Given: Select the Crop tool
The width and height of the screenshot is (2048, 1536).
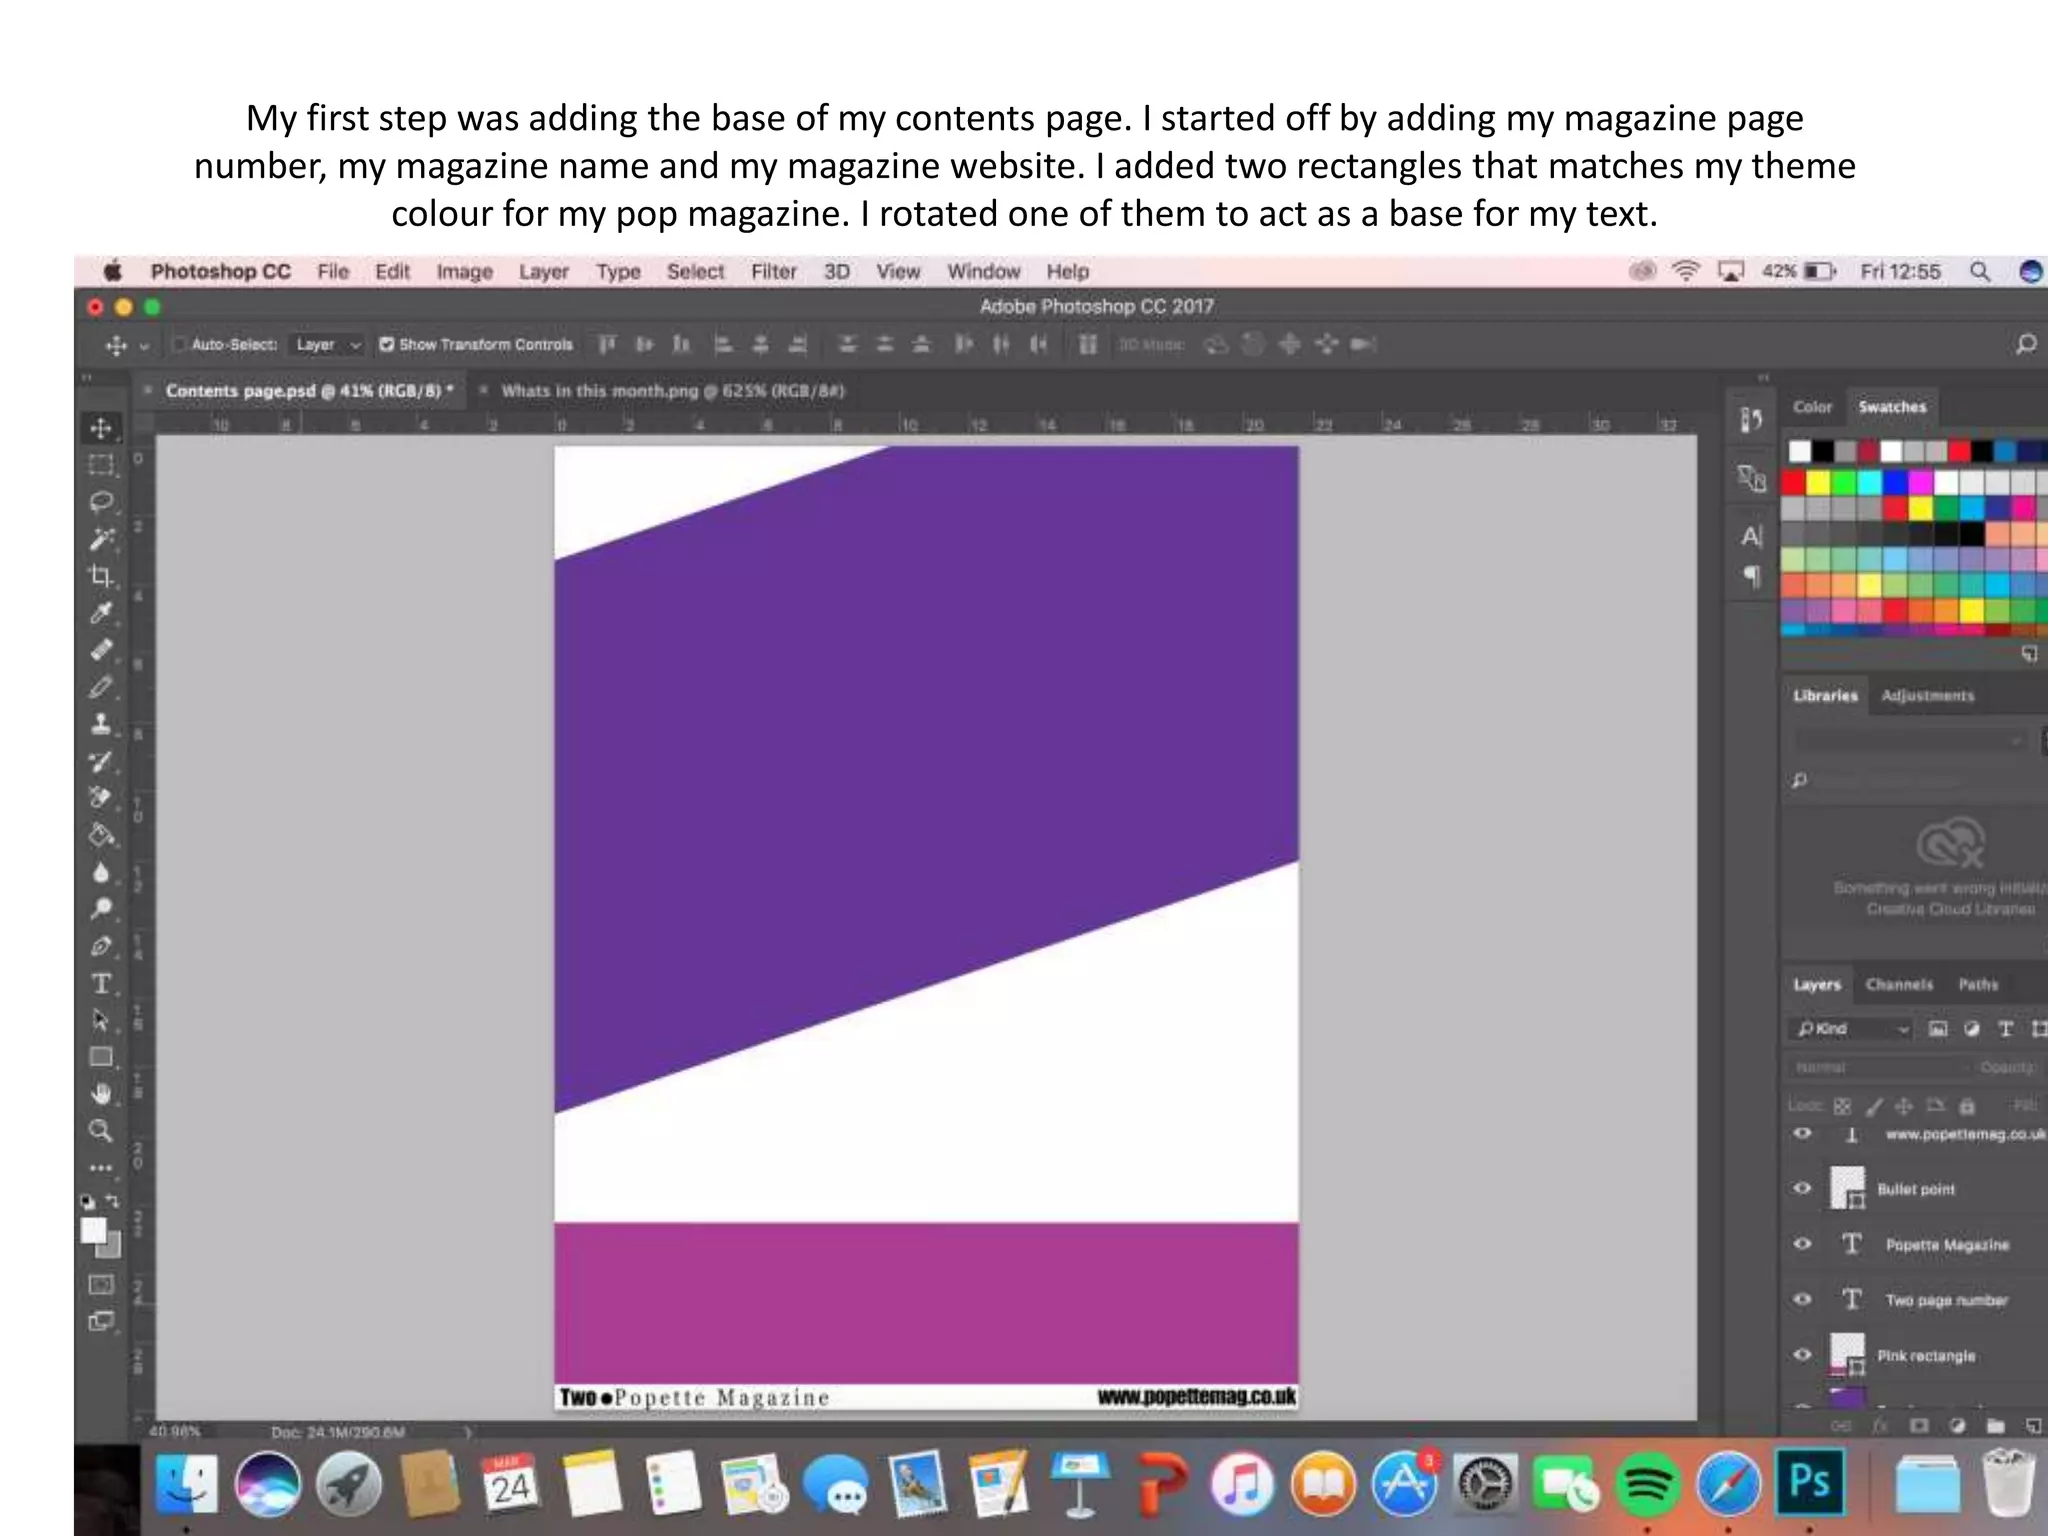Looking at the screenshot, I should 100,576.
